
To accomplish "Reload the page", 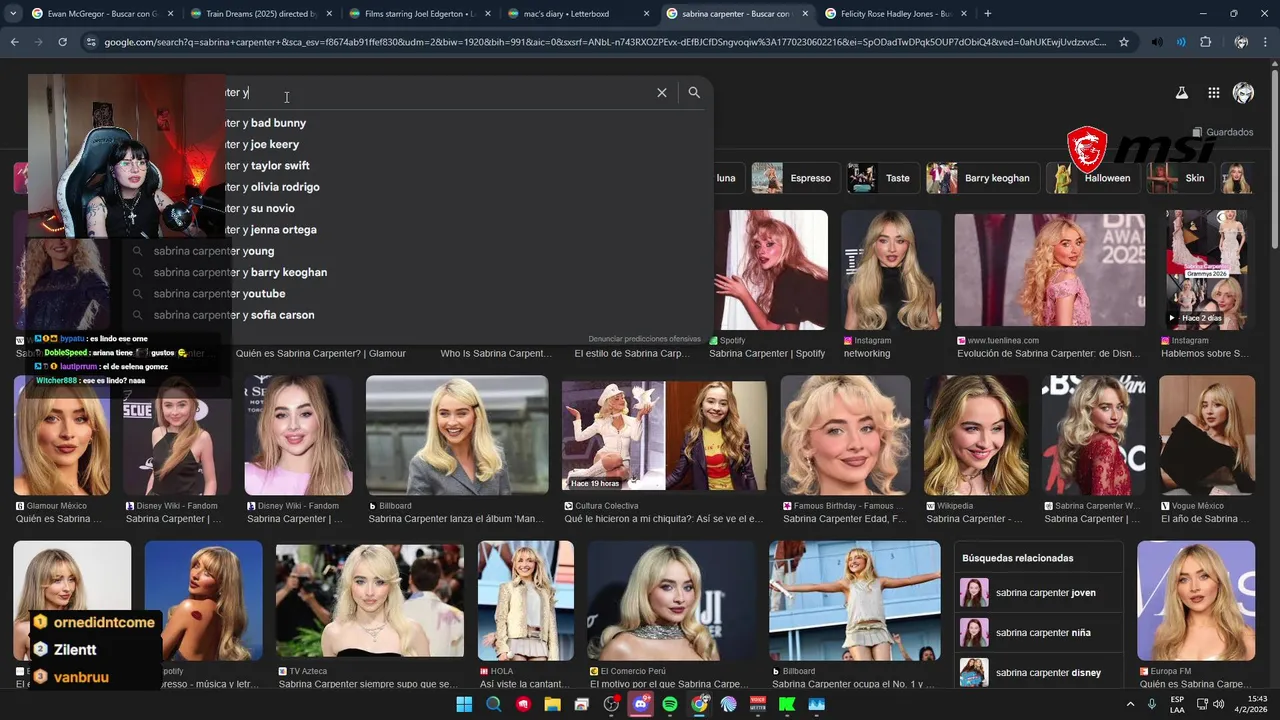I will (x=62, y=42).
